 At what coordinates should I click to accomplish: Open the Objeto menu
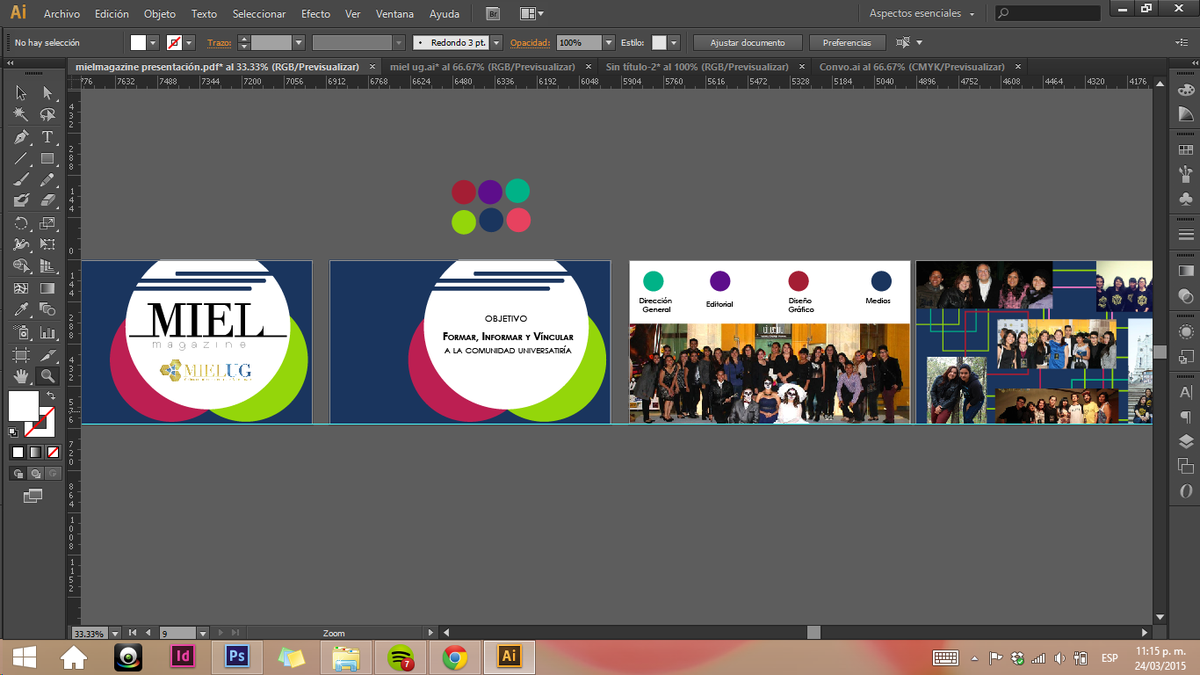click(159, 14)
